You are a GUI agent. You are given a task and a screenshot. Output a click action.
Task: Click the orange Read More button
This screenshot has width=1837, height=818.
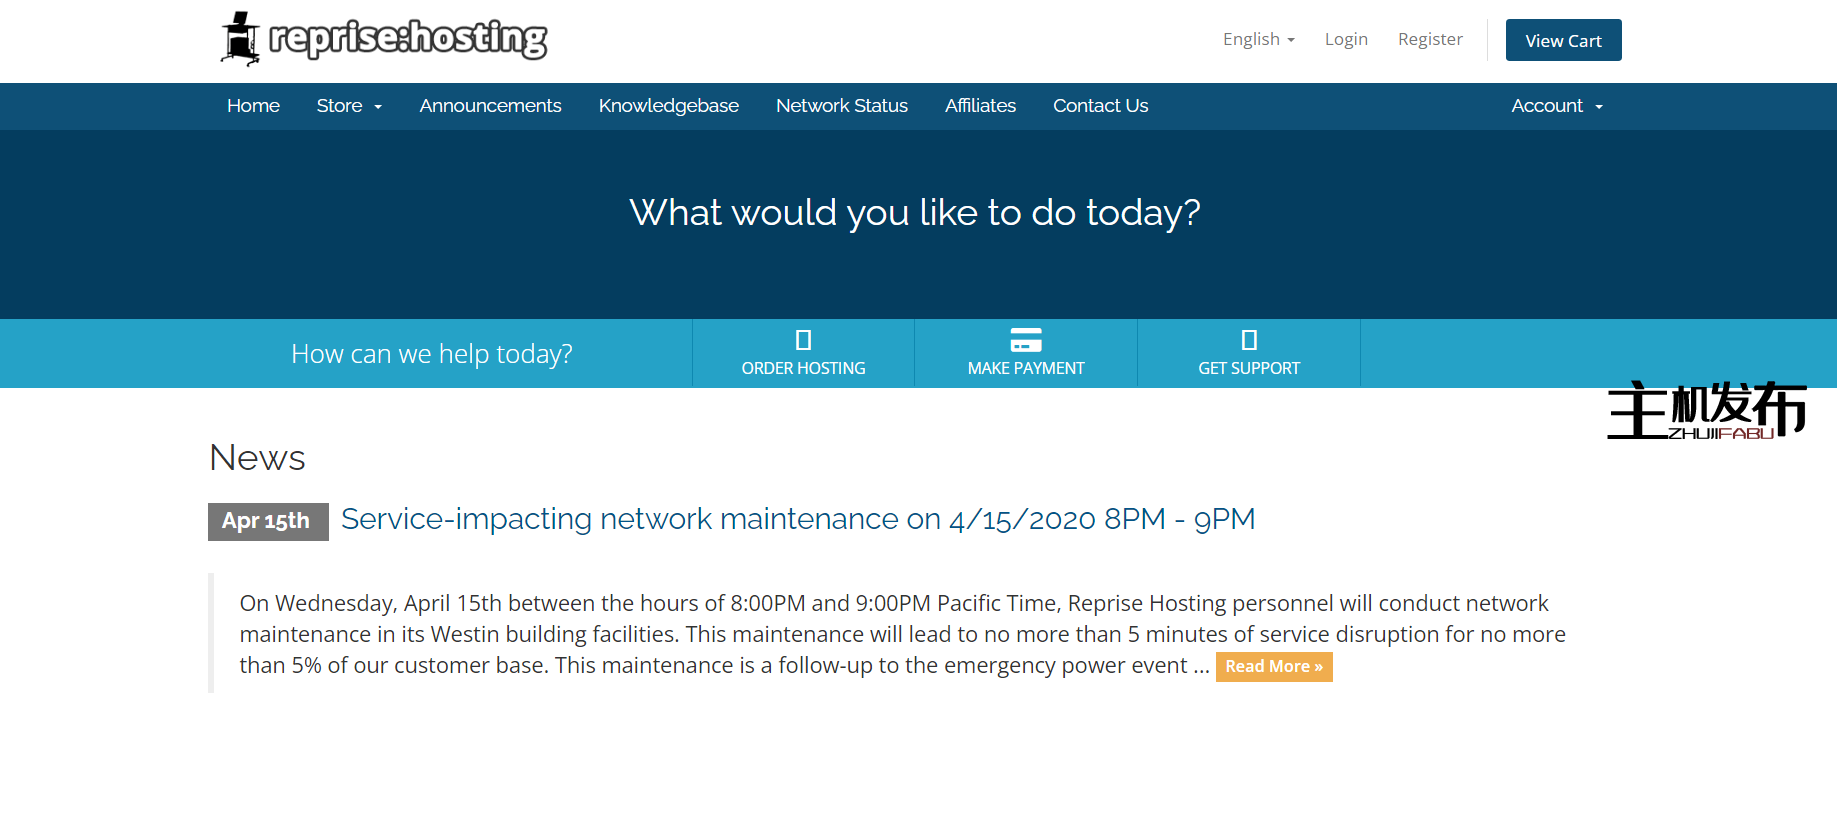pyautogui.click(x=1273, y=666)
